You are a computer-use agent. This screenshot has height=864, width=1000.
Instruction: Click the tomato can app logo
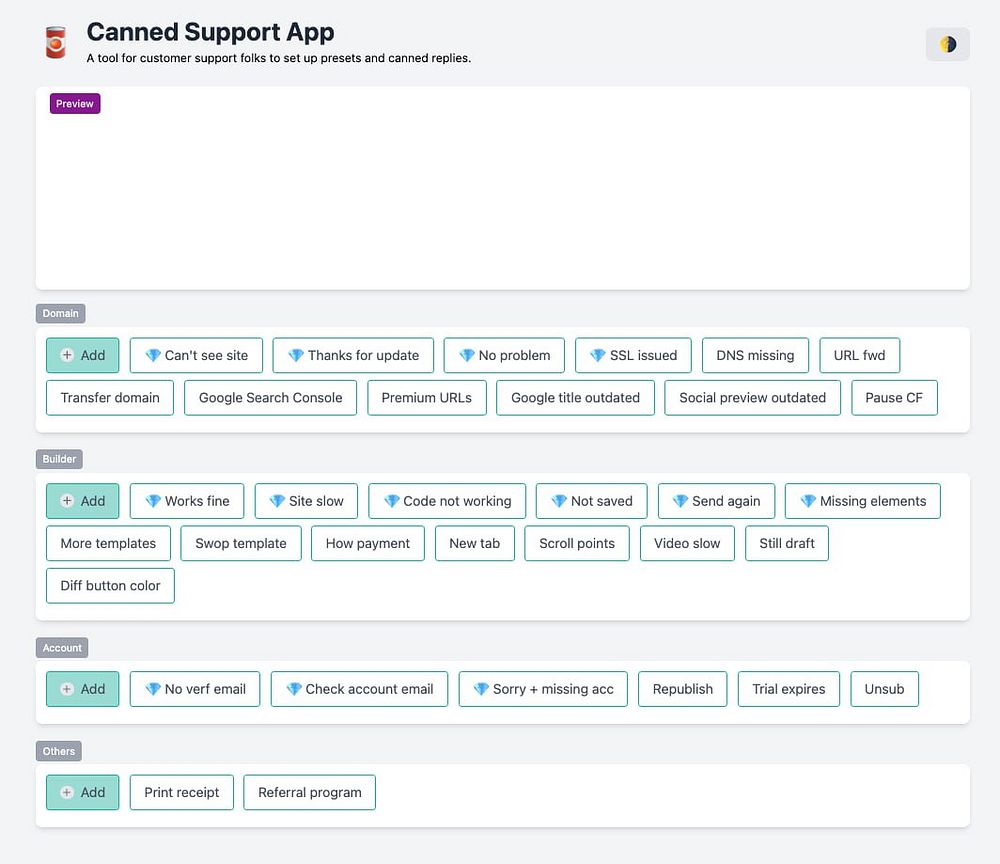55,43
